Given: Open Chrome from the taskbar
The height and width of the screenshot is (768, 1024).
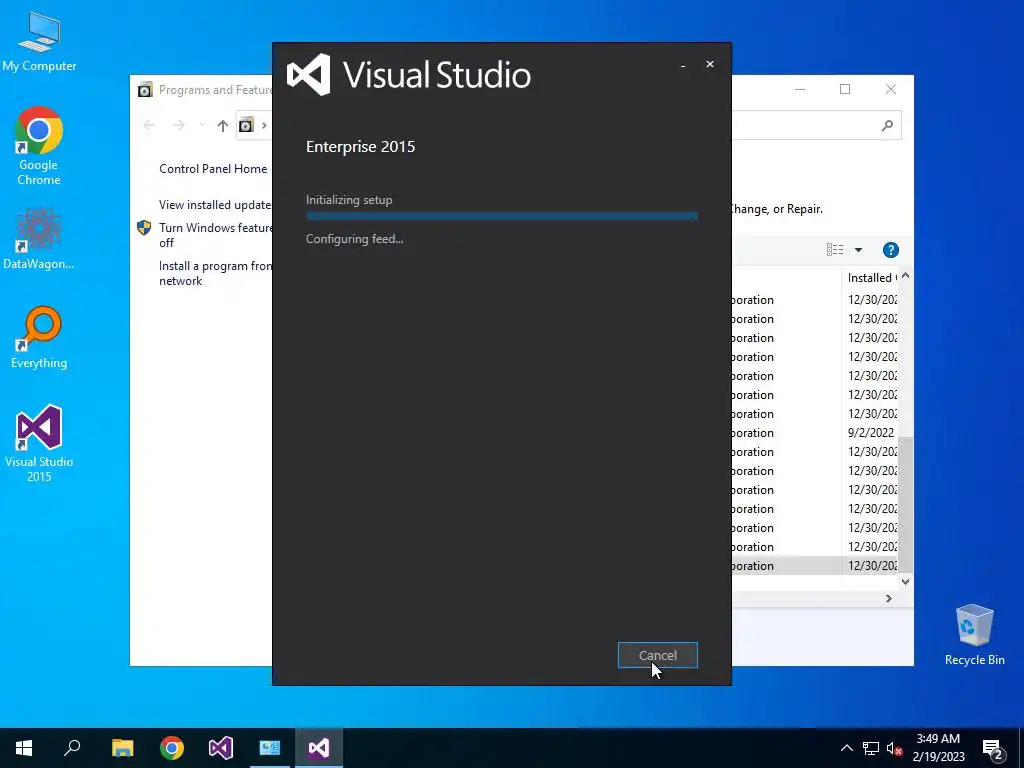Looking at the screenshot, I should [x=172, y=748].
